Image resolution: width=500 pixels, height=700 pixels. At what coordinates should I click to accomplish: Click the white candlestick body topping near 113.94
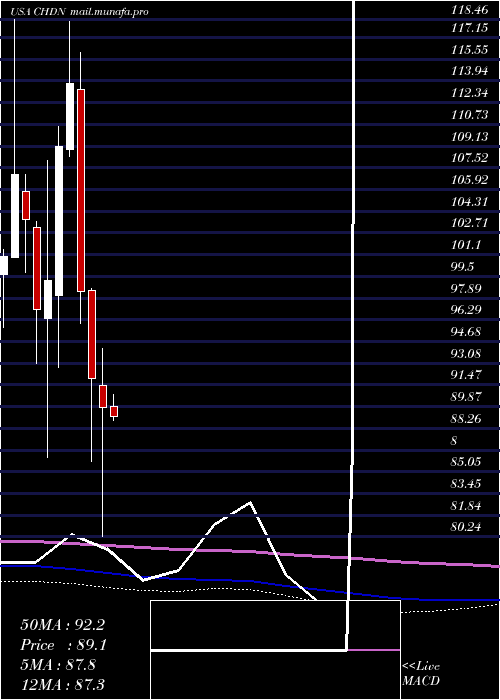70,116
